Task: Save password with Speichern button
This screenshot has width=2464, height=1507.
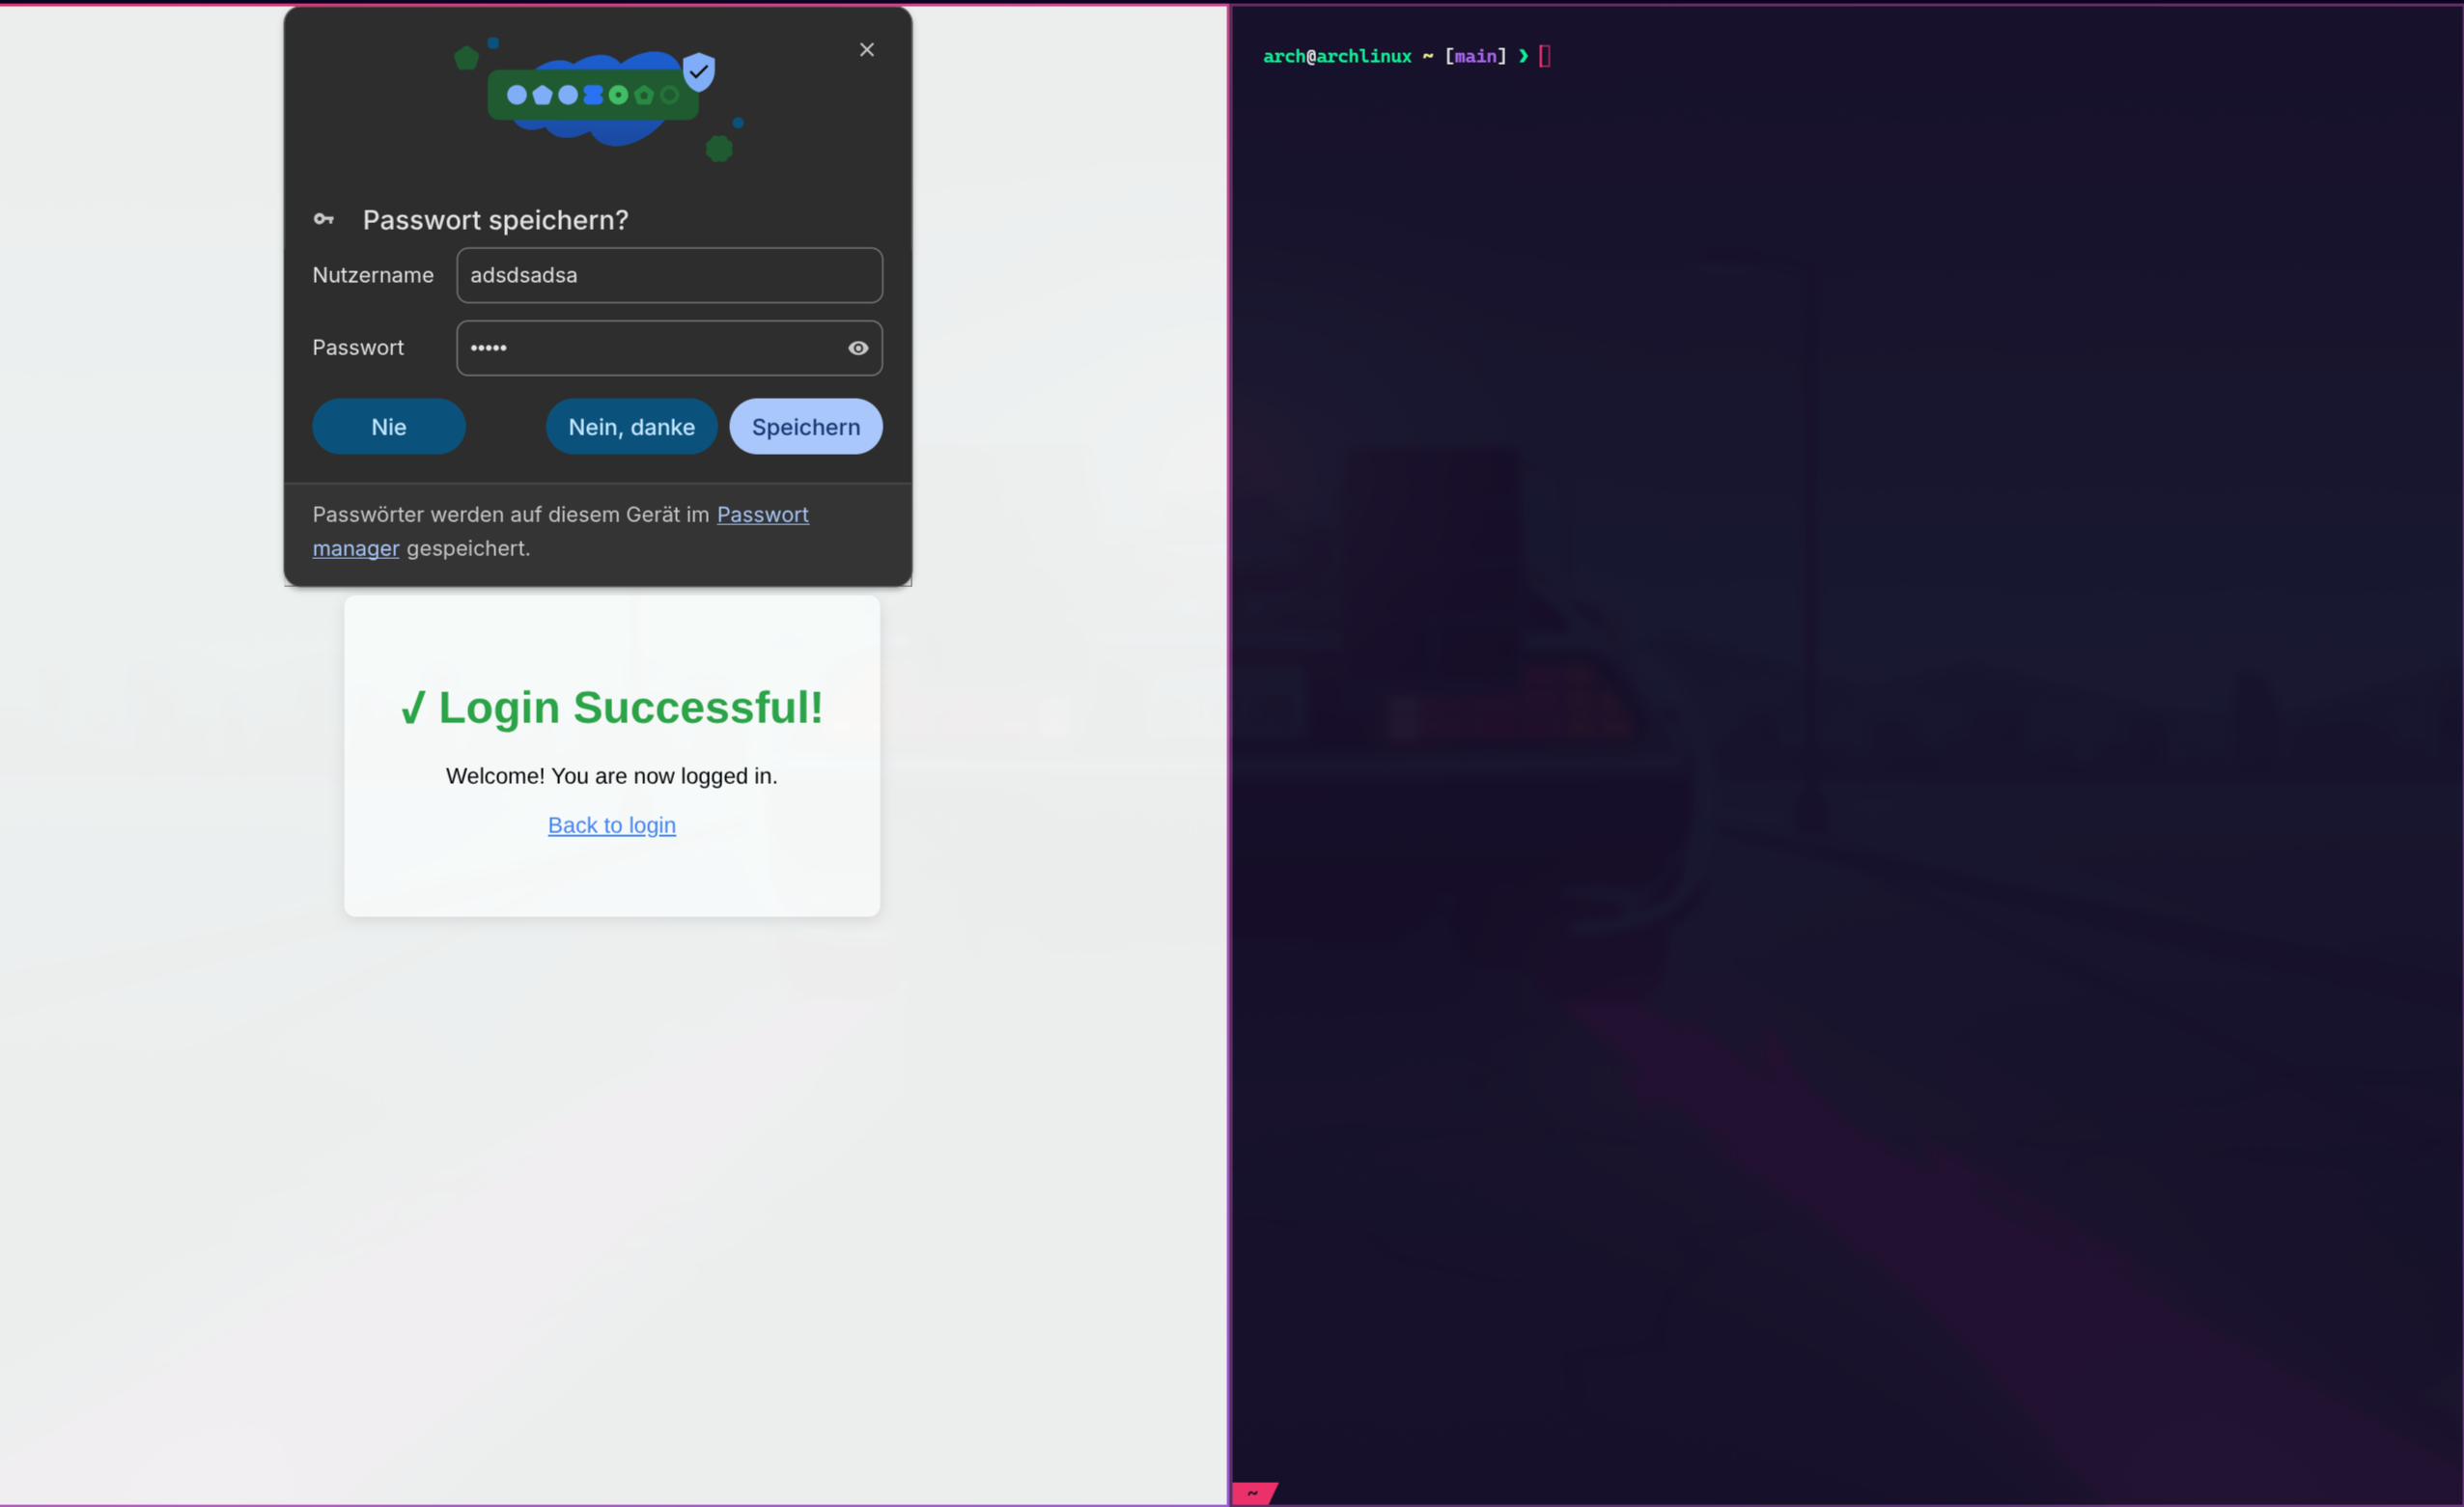Action: (805, 427)
